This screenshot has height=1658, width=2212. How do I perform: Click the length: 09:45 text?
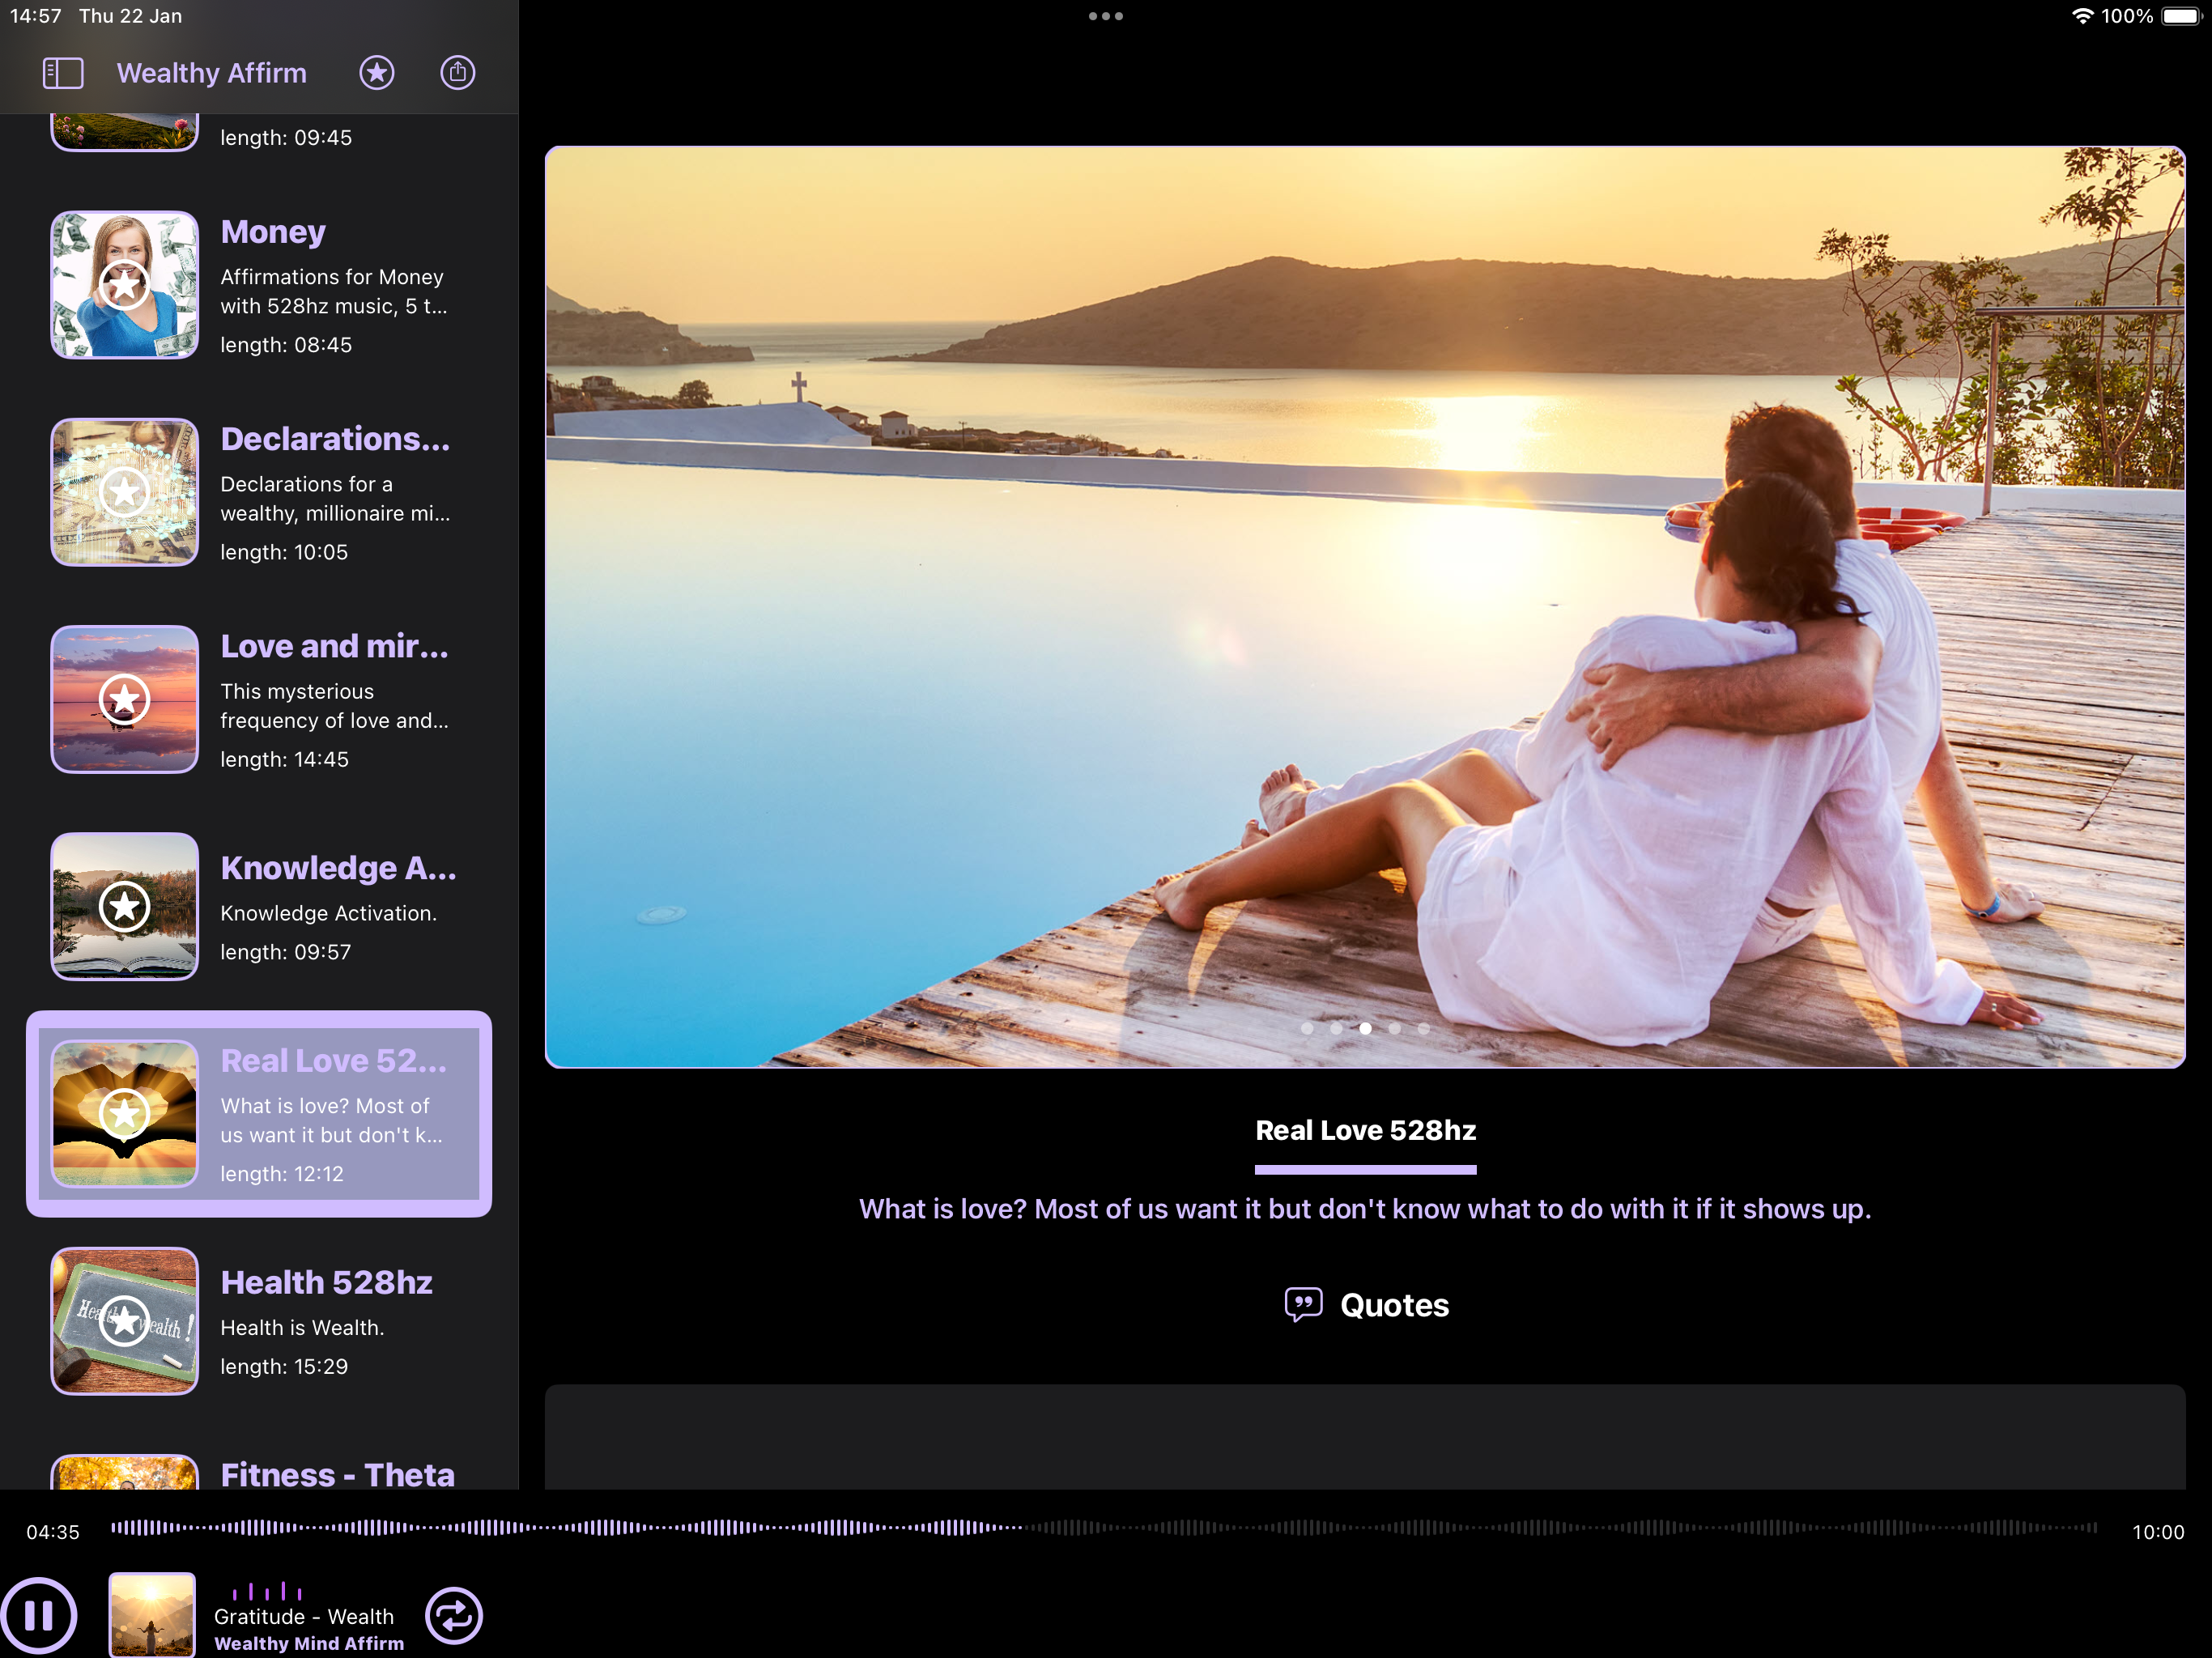(x=286, y=138)
